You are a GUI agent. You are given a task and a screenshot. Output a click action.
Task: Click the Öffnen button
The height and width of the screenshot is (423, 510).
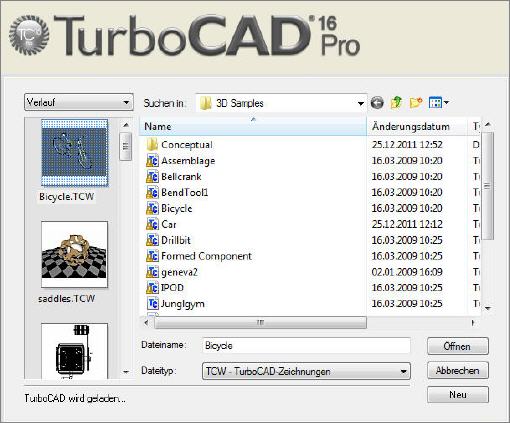tap(458, 346)
